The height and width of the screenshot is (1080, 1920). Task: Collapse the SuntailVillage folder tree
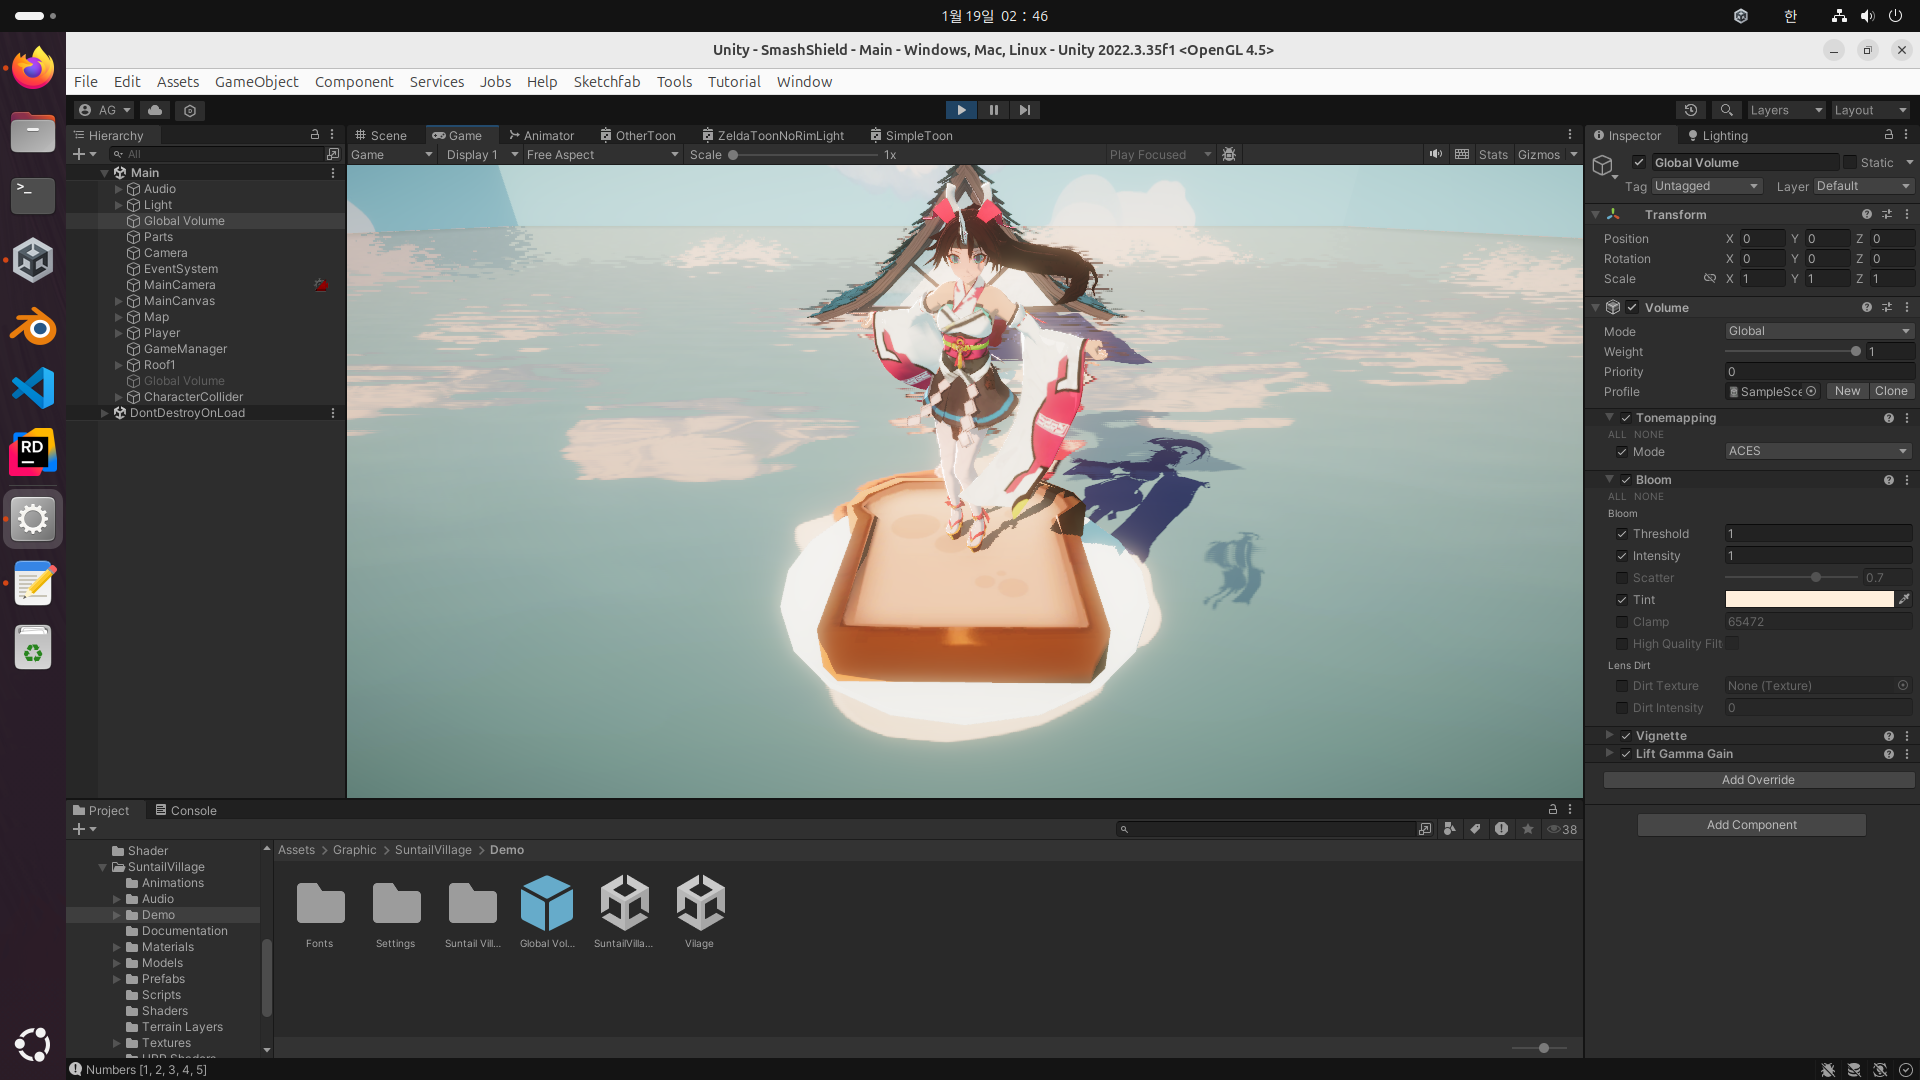[102, 867]
